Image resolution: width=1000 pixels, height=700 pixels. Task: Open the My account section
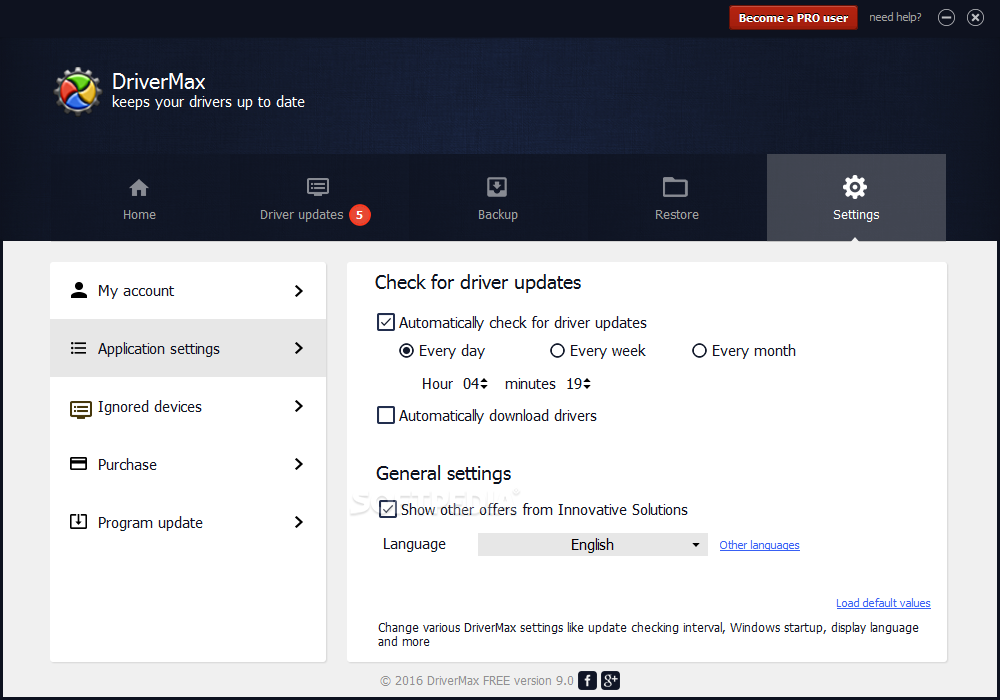[x=188, y=291]
